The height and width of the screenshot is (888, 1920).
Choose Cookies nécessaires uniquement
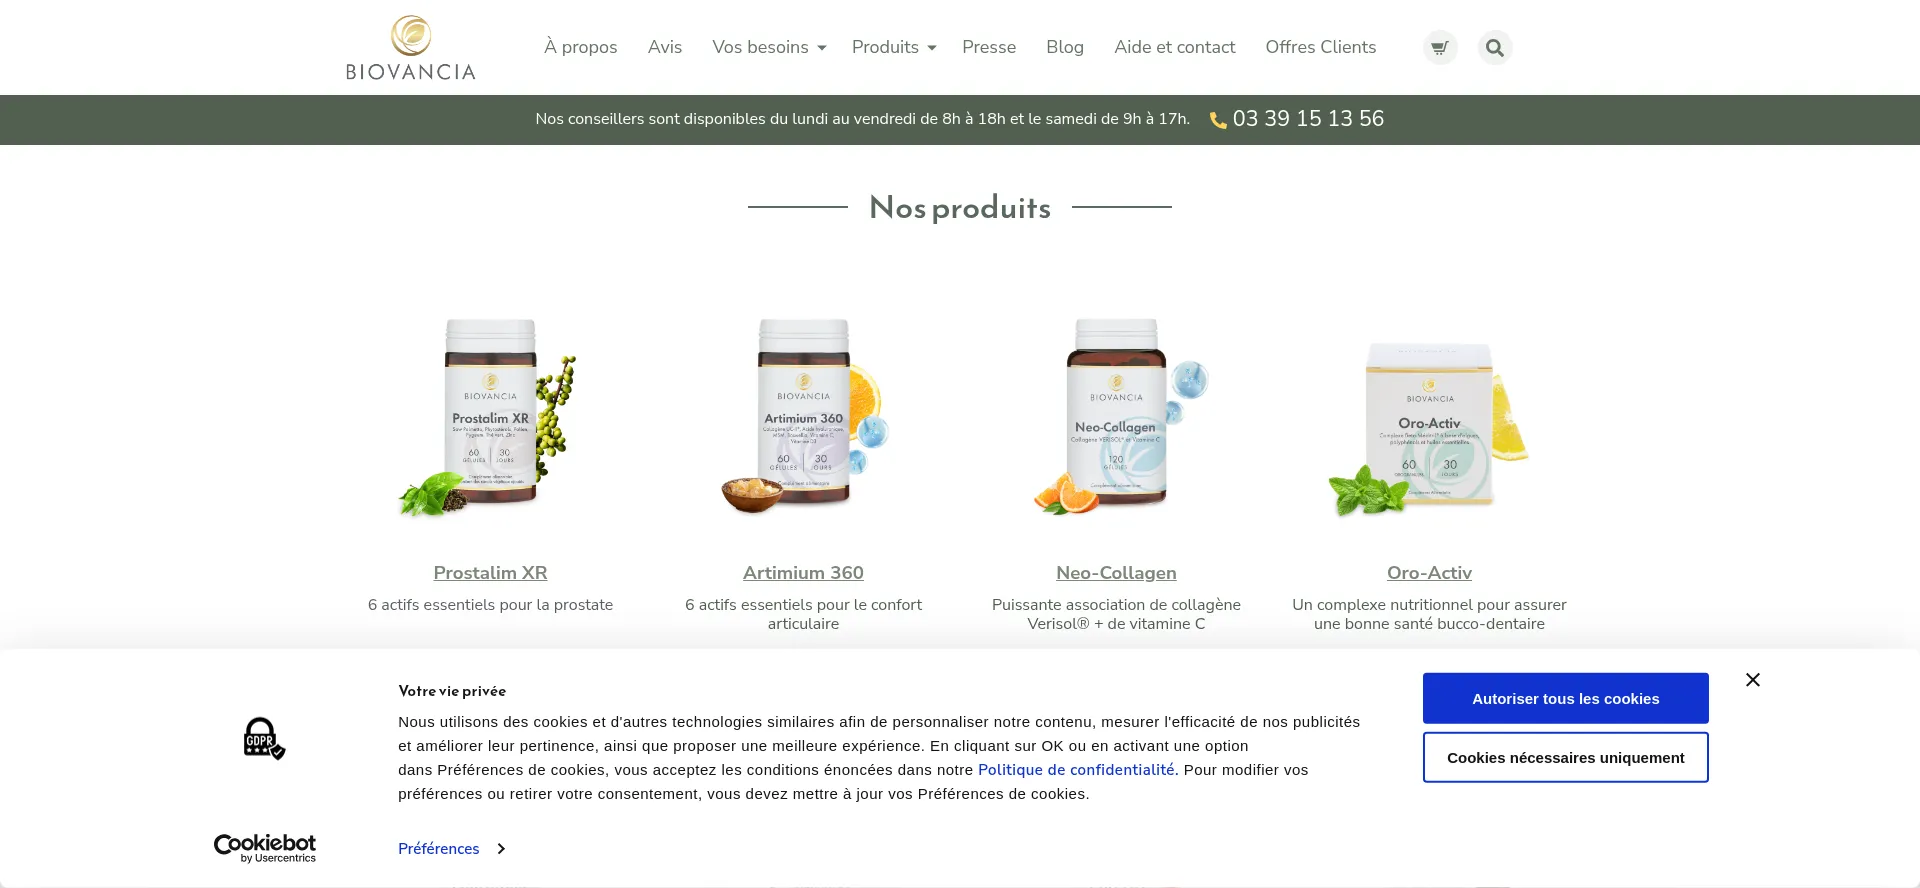point(1566,757)
